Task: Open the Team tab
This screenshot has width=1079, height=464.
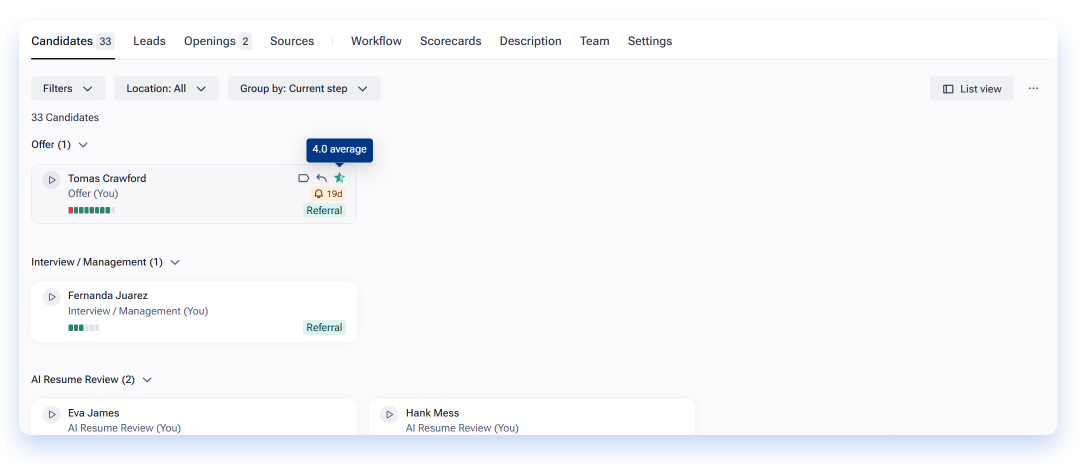Action: click(595, 41)
